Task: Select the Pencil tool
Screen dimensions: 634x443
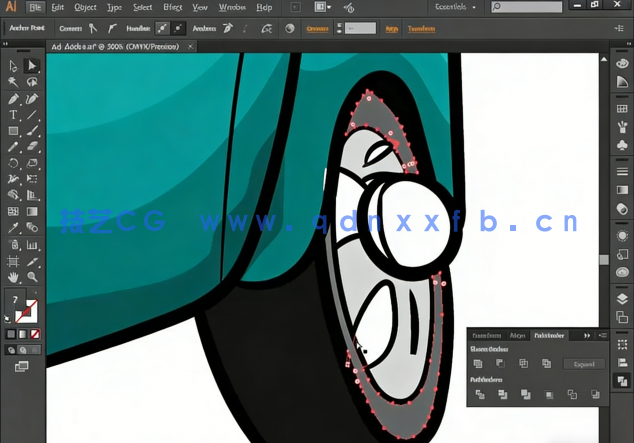Action: point(13,147)
